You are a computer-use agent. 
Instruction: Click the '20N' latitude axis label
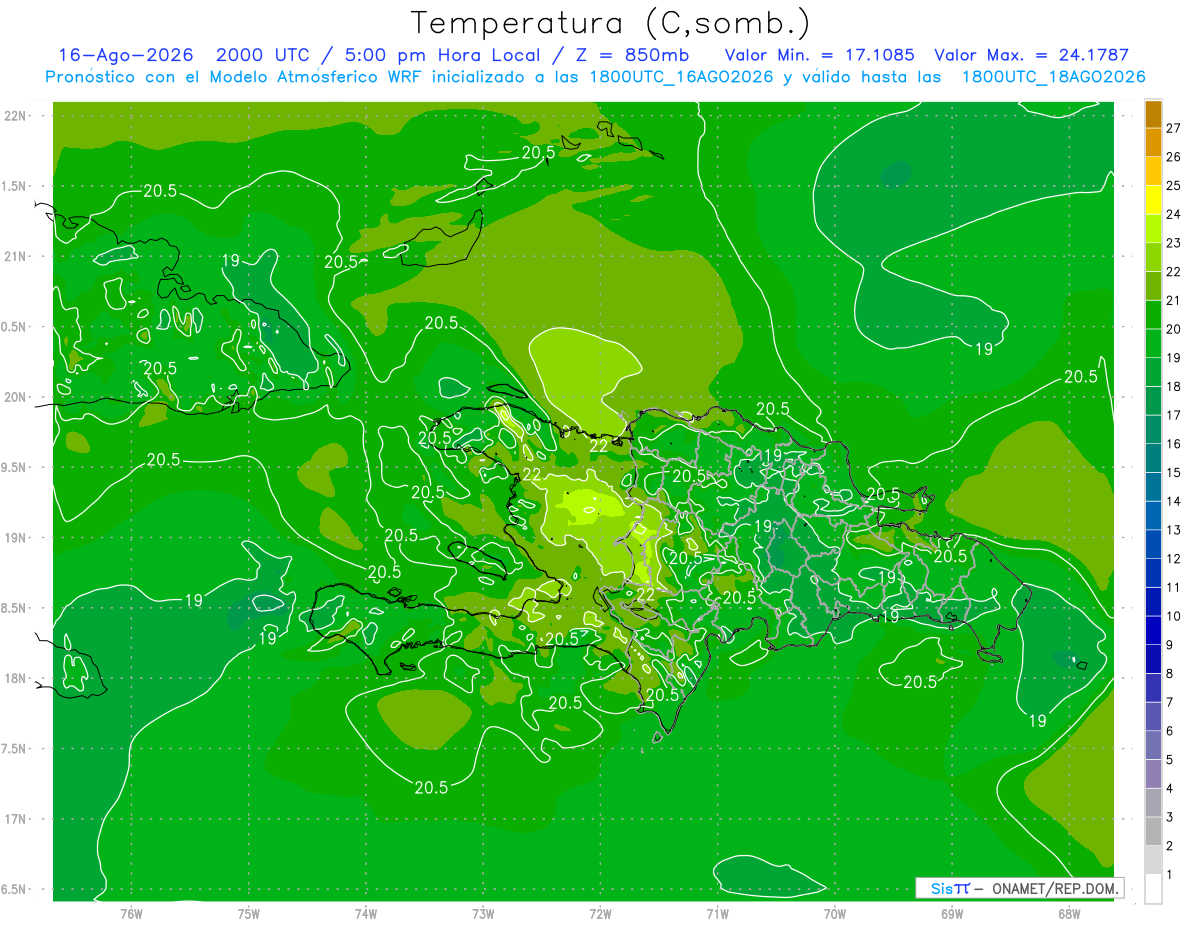click(17, 397)
